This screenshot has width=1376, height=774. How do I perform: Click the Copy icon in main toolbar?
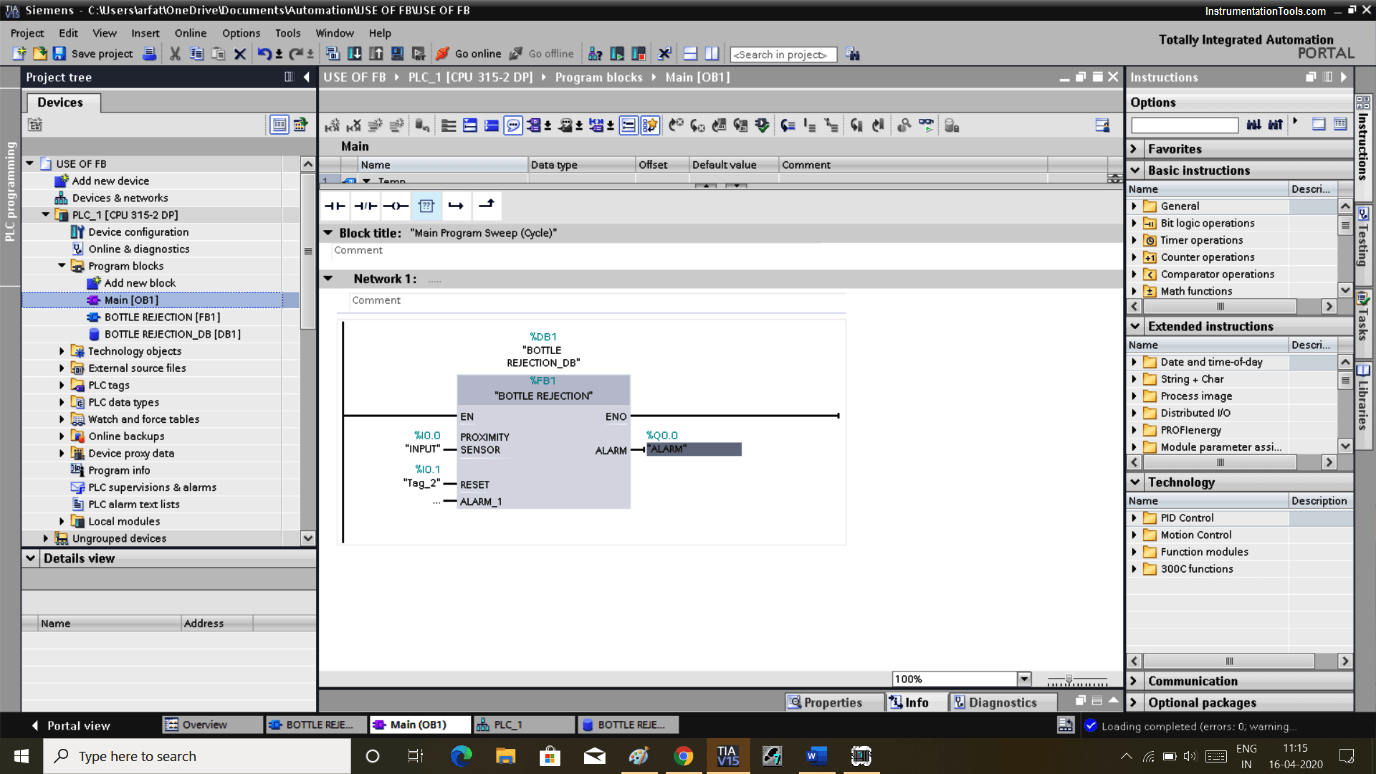click(x=197, y=54)
